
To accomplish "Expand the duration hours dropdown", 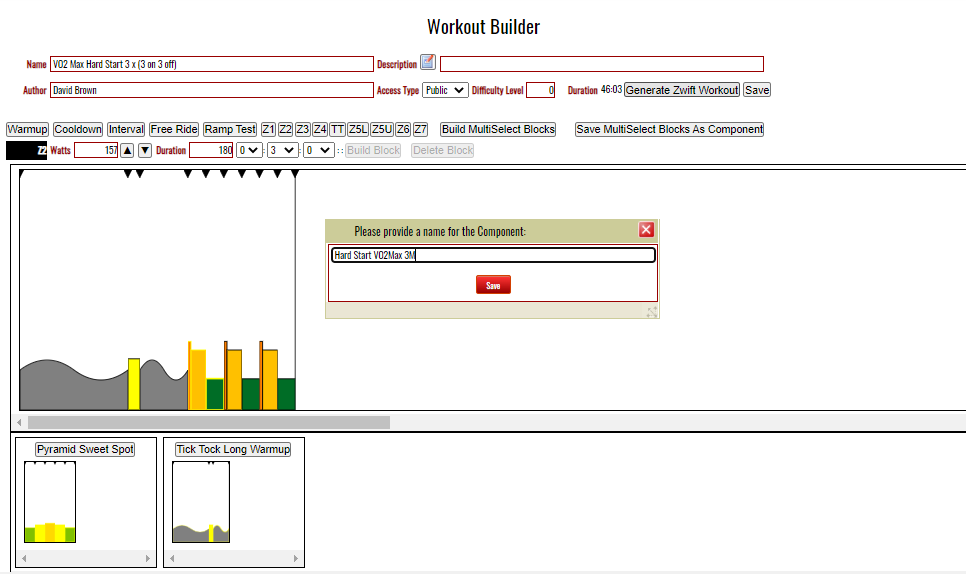I will 249,150.
